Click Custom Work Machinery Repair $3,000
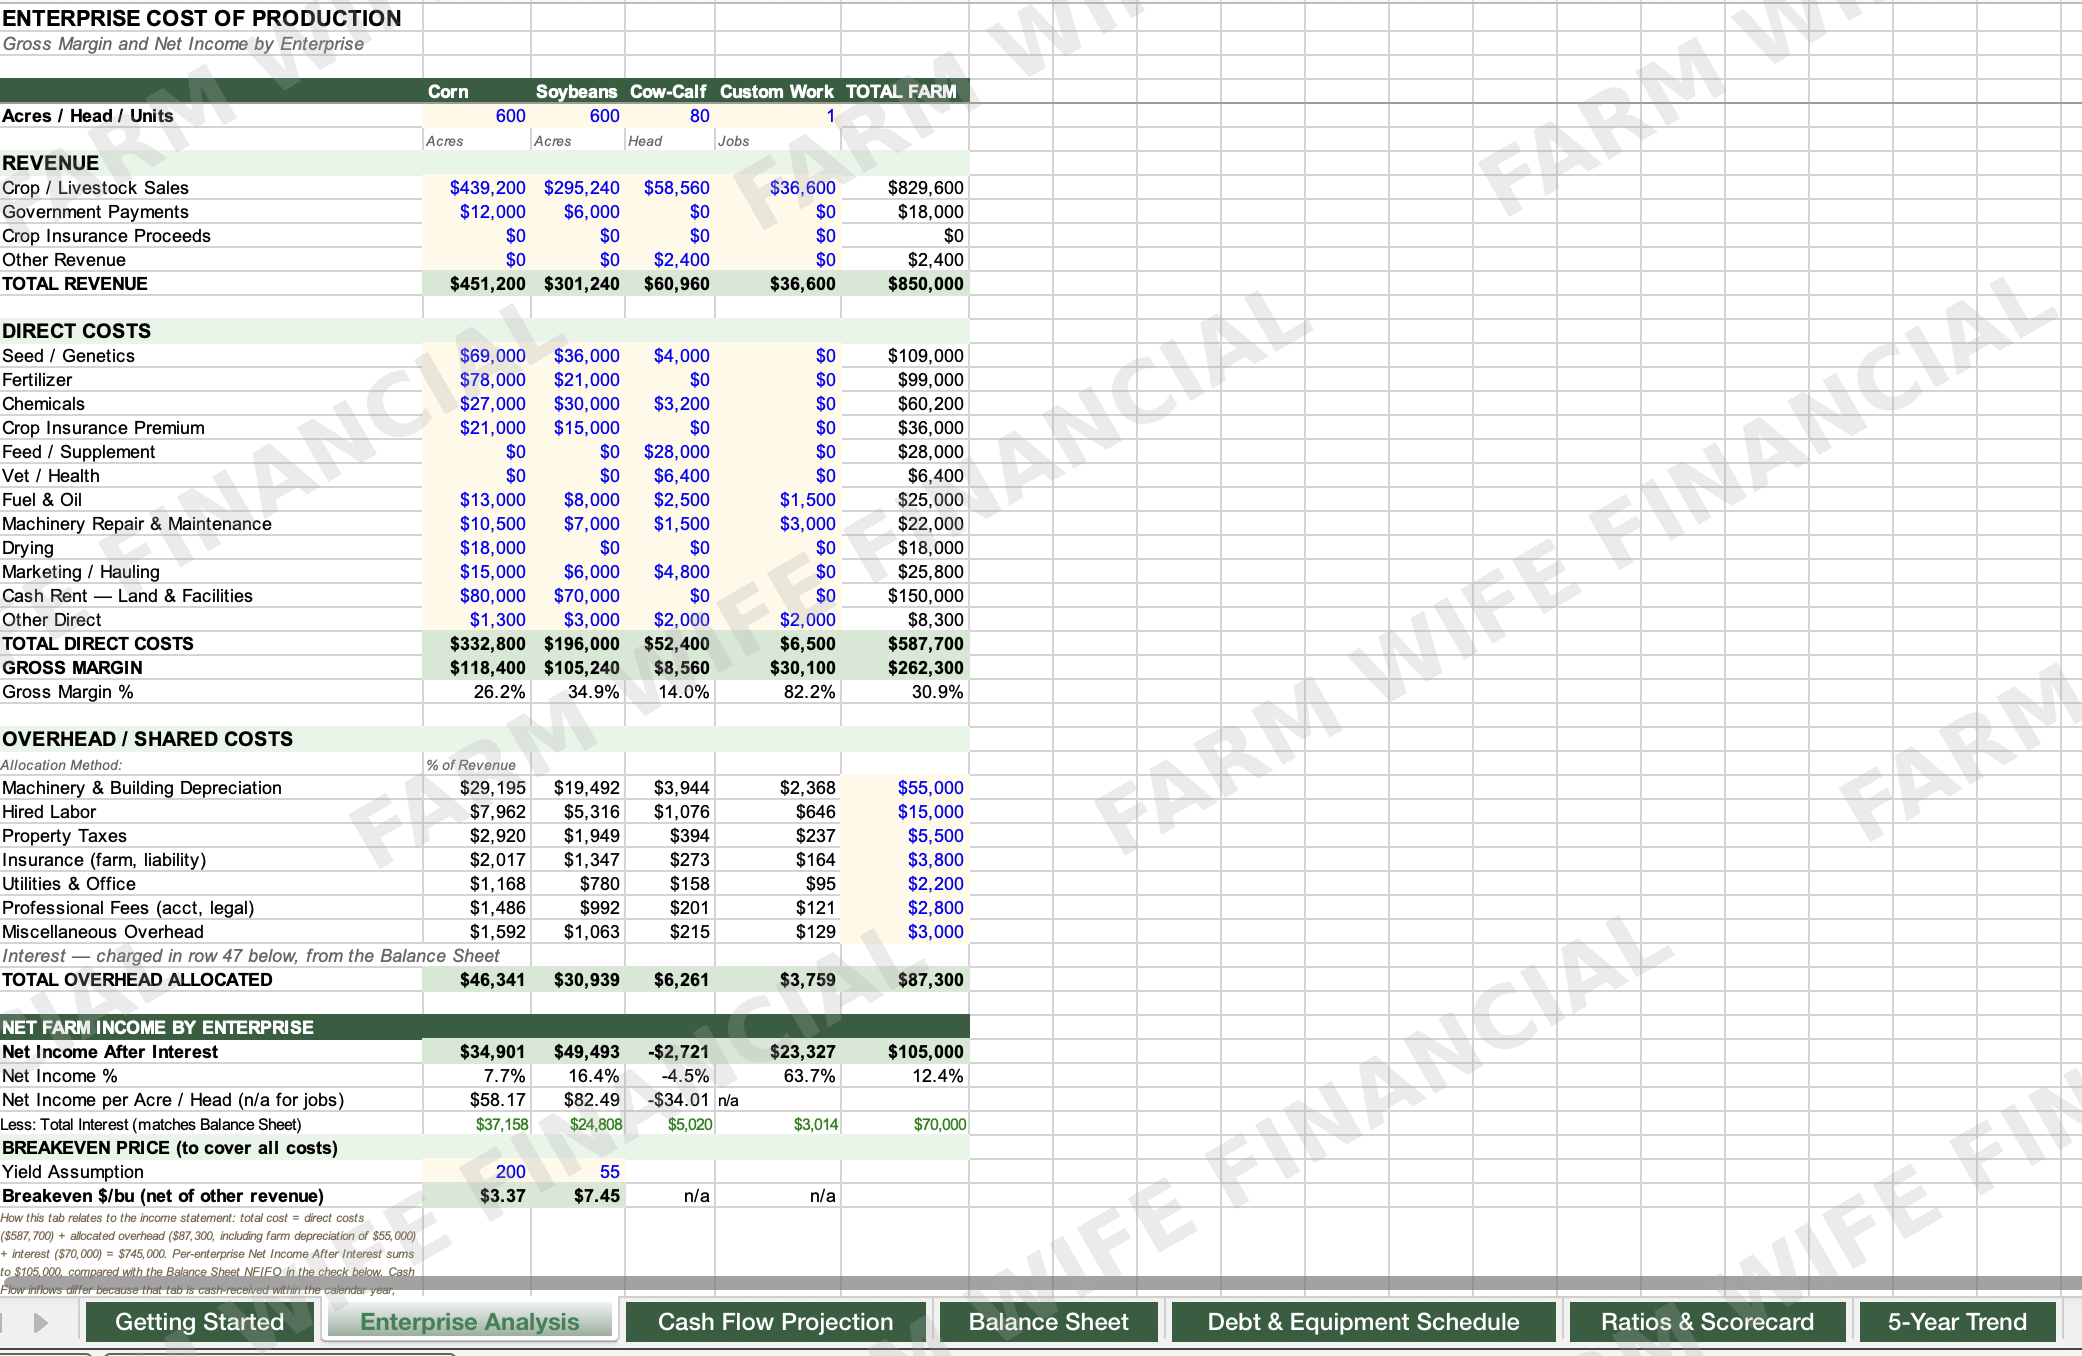Image resolution: width=2082 pixels, height=1356 pixels. click(778, 524)
